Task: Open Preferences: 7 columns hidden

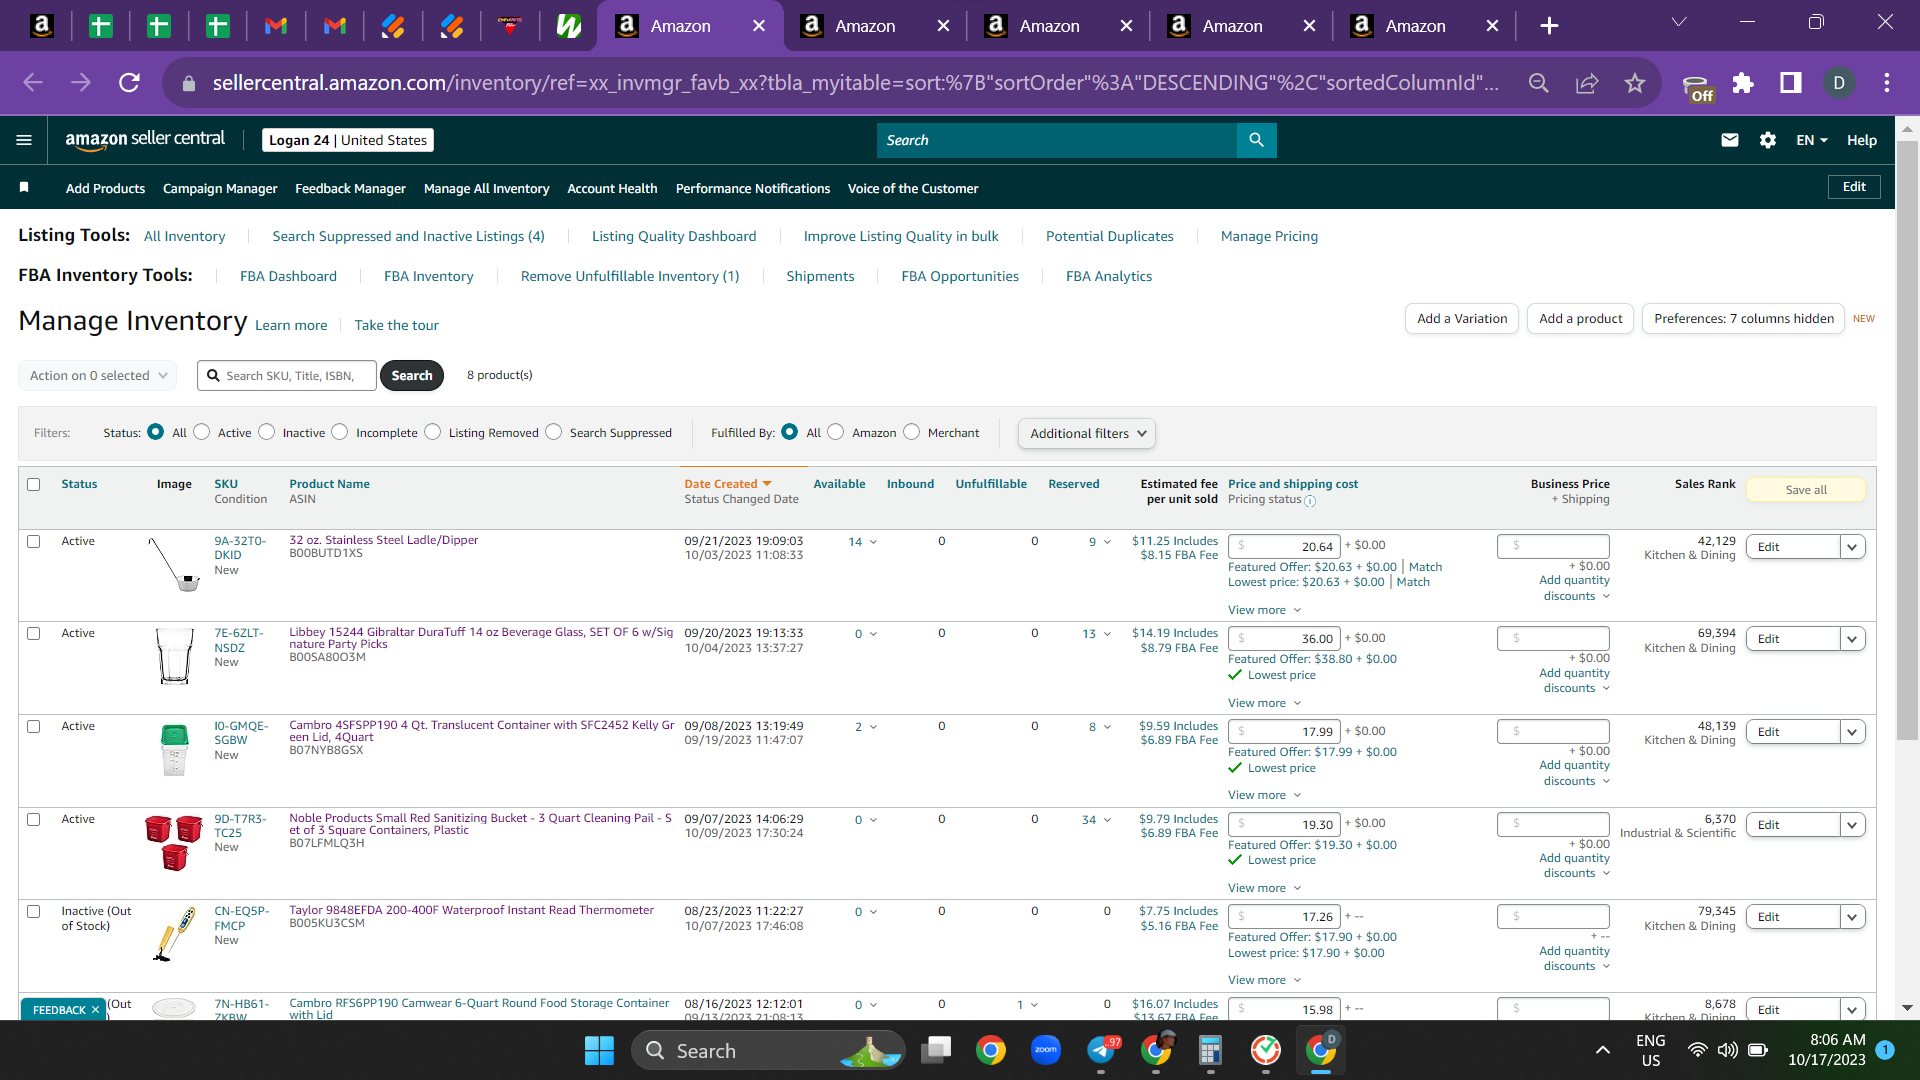Action: click(1744, 318)
